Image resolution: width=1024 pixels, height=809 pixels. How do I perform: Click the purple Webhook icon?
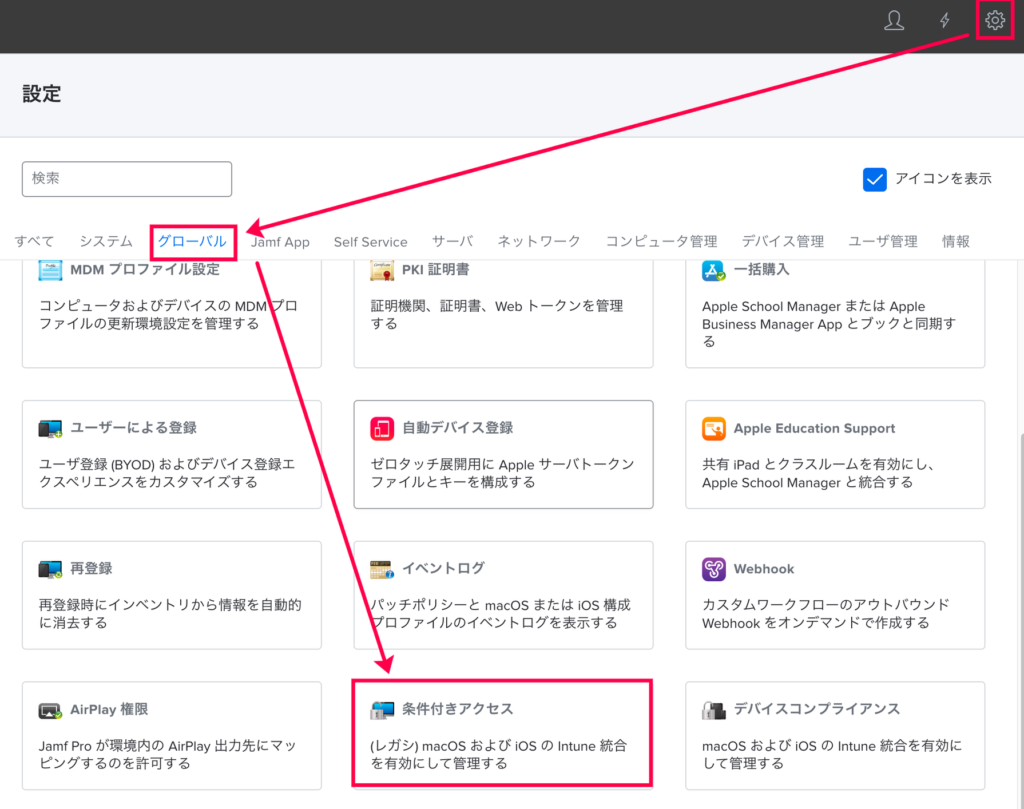[x=714, y=569]
